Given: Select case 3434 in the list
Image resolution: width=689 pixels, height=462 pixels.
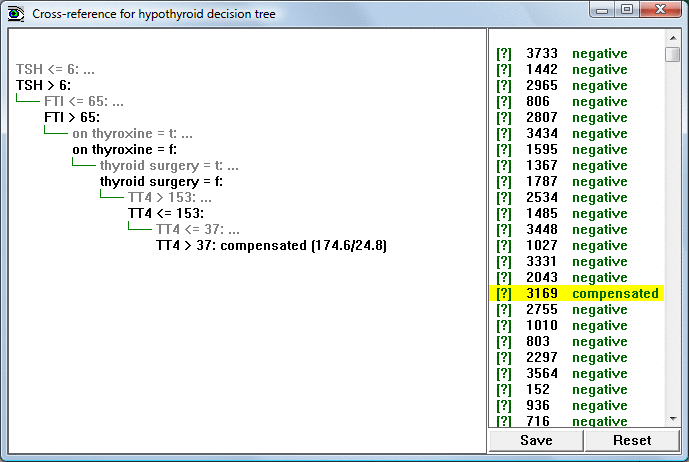Looking at the screenshot, I should [x=577, y=134].
